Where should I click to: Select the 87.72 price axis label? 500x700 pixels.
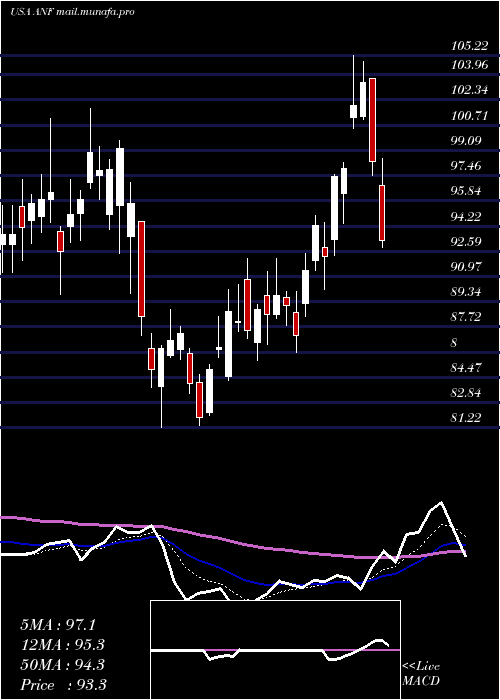pyautogui.click(x=466, y=317)
